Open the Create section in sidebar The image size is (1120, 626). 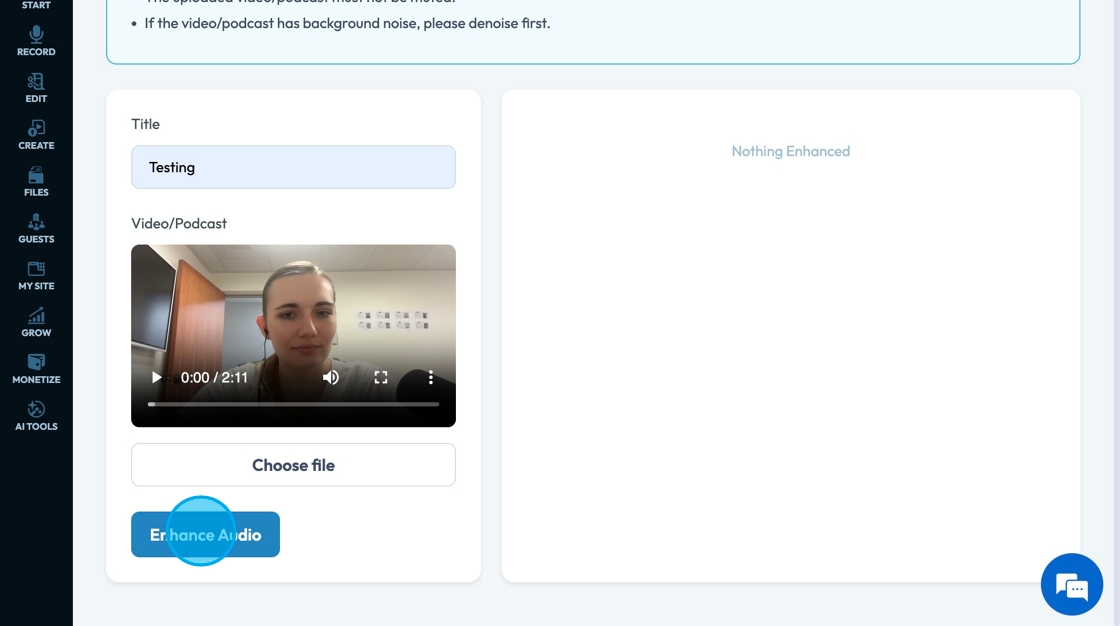(x=36, y=135)
